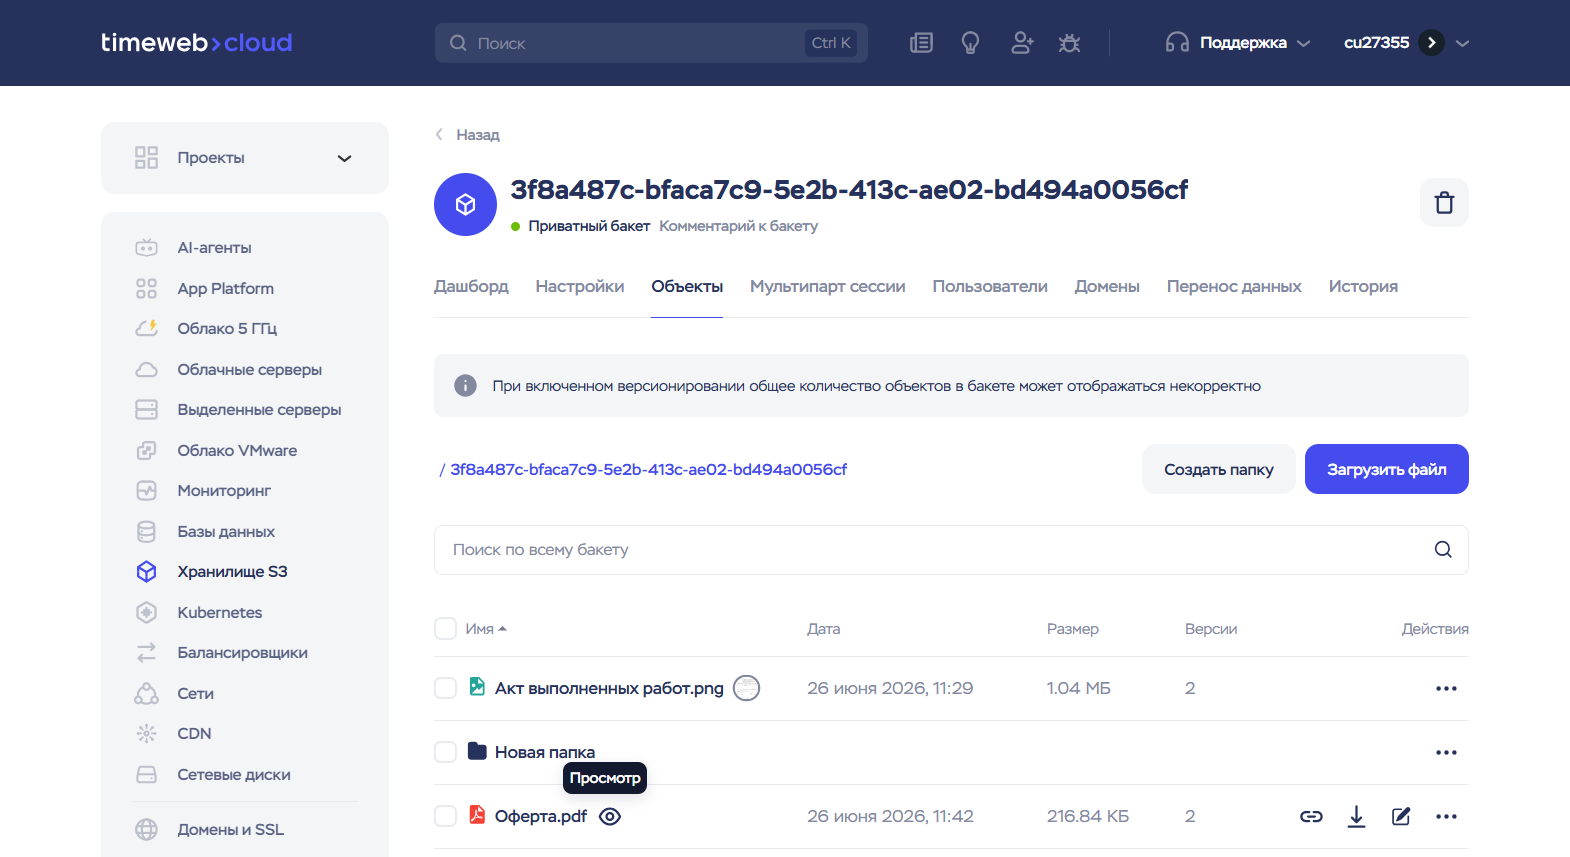
Task: Open the Пользователи tab
Action: coord(990,287)
